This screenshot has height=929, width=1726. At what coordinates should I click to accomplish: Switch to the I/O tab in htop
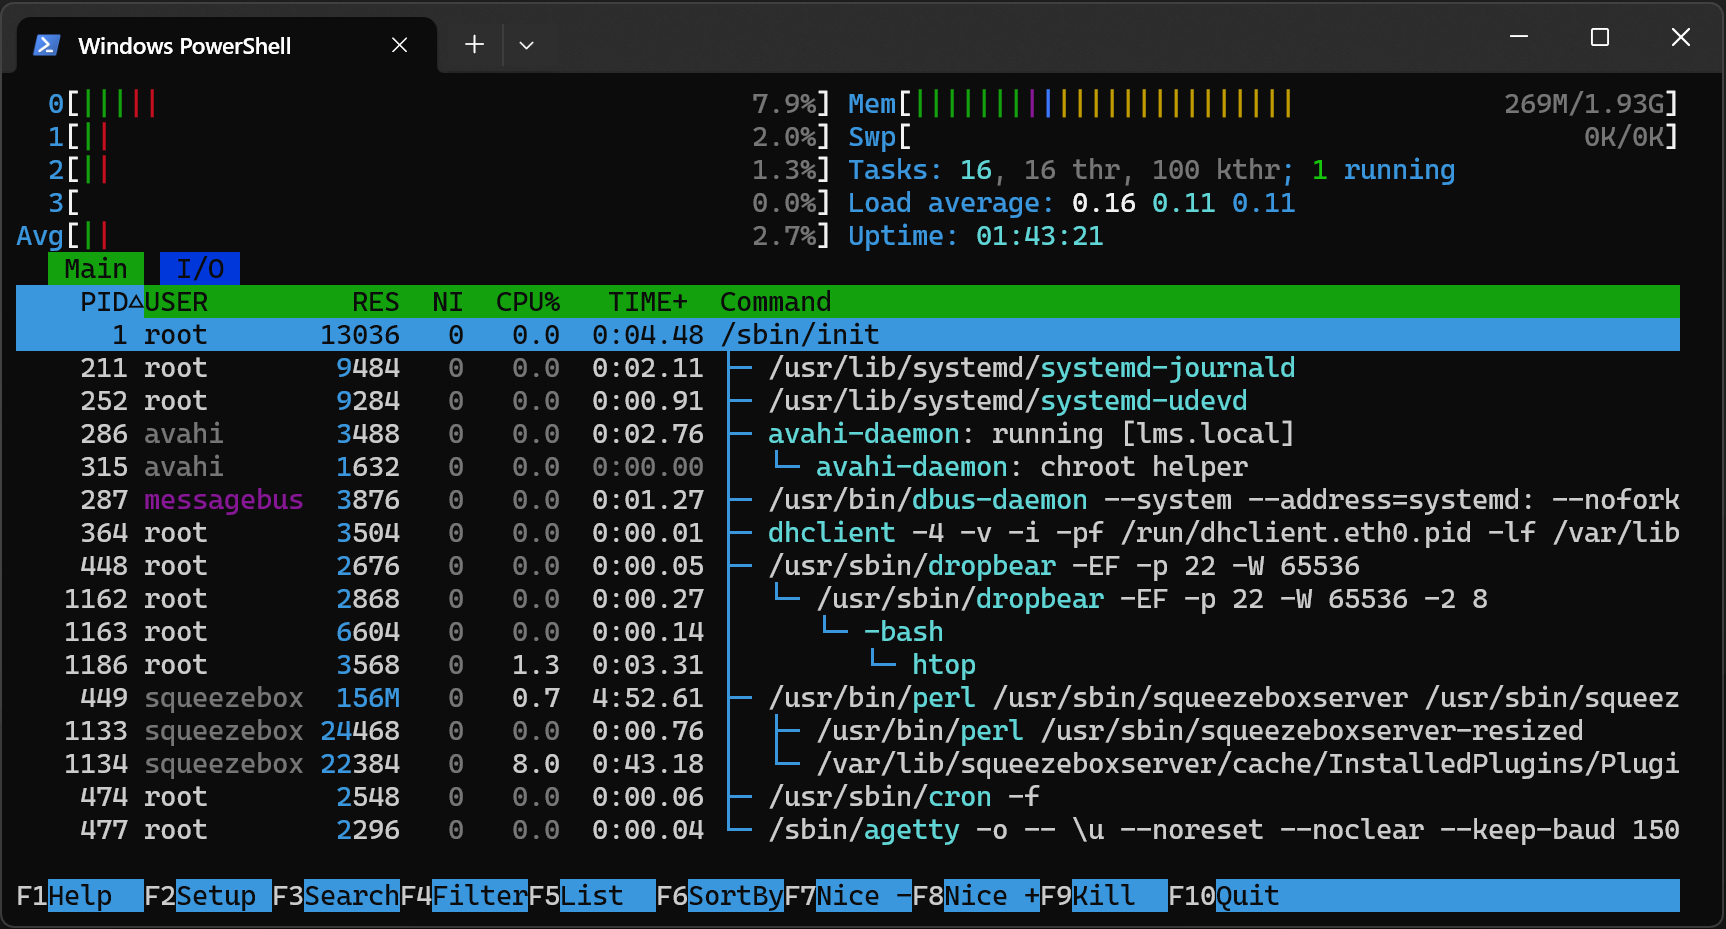pos(199,269)
